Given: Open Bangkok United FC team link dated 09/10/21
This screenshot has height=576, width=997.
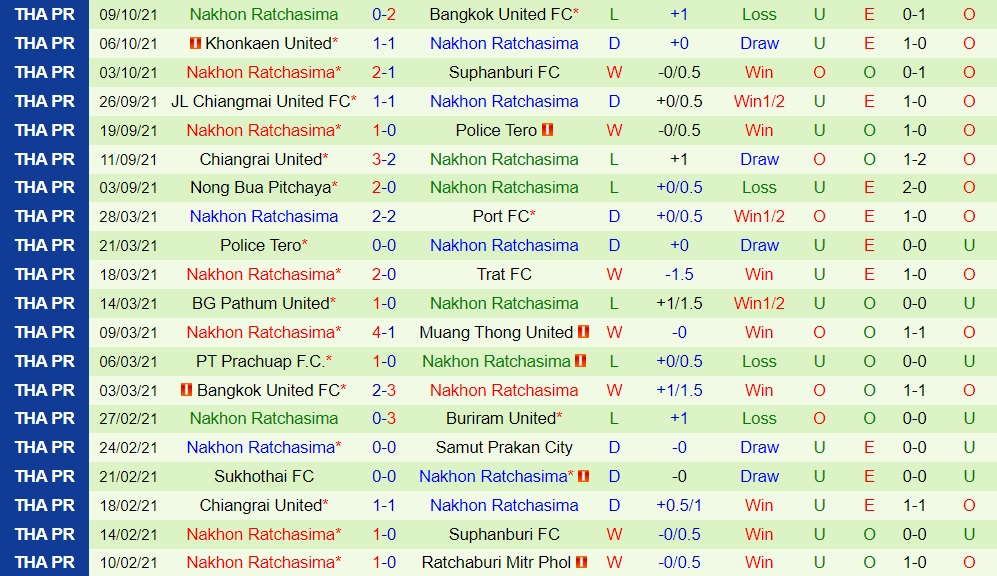Looking at the screenshot, I should pos(501,14).
